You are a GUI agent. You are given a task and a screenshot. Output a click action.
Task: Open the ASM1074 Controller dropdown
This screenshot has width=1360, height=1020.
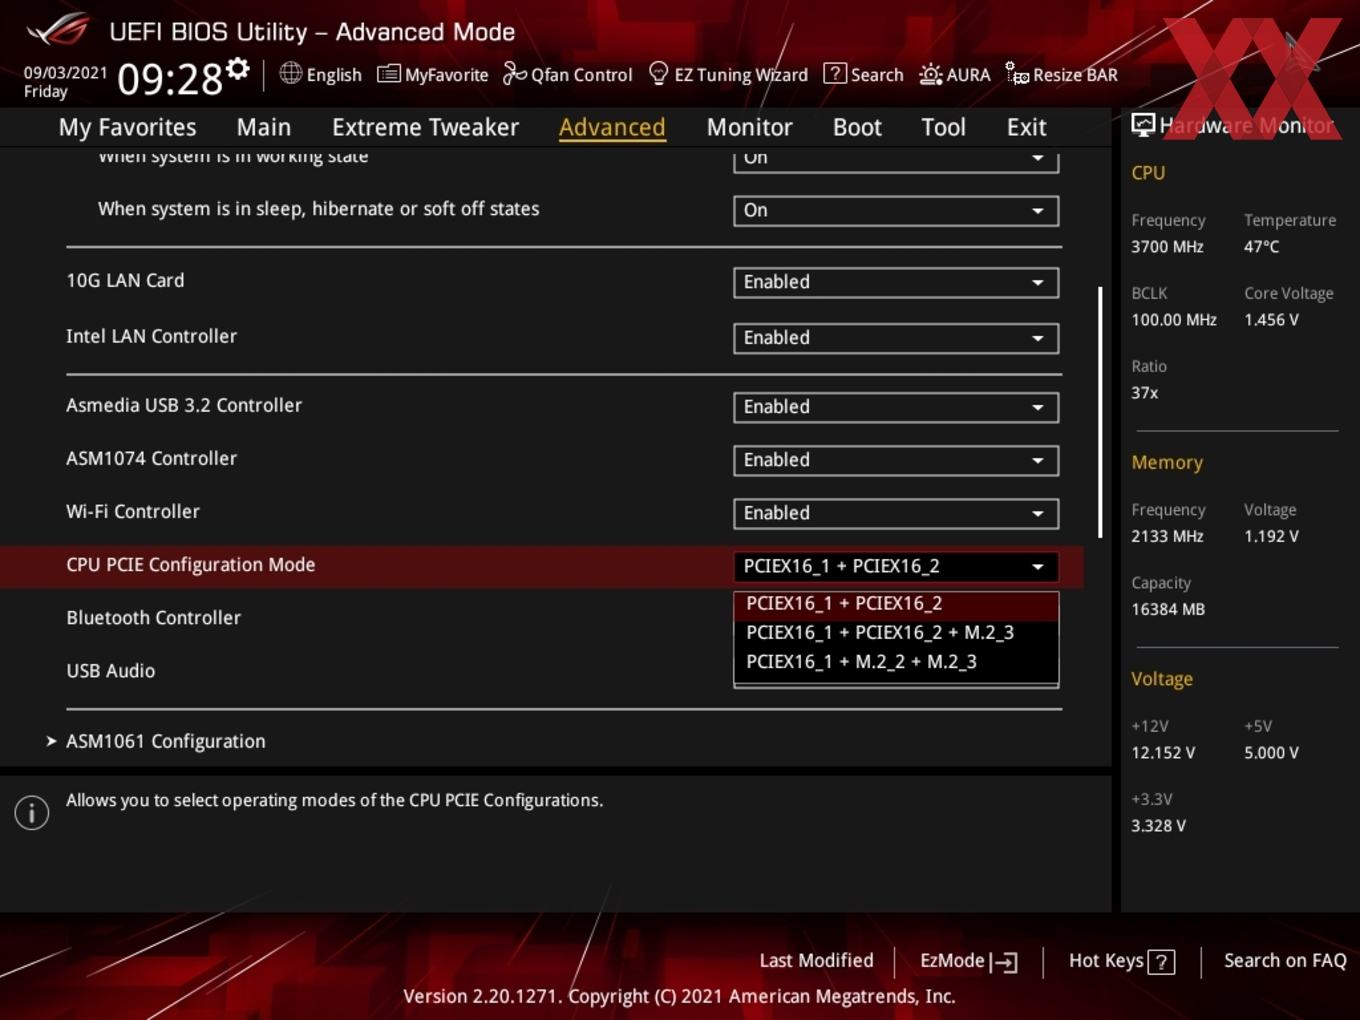(896, 460)
